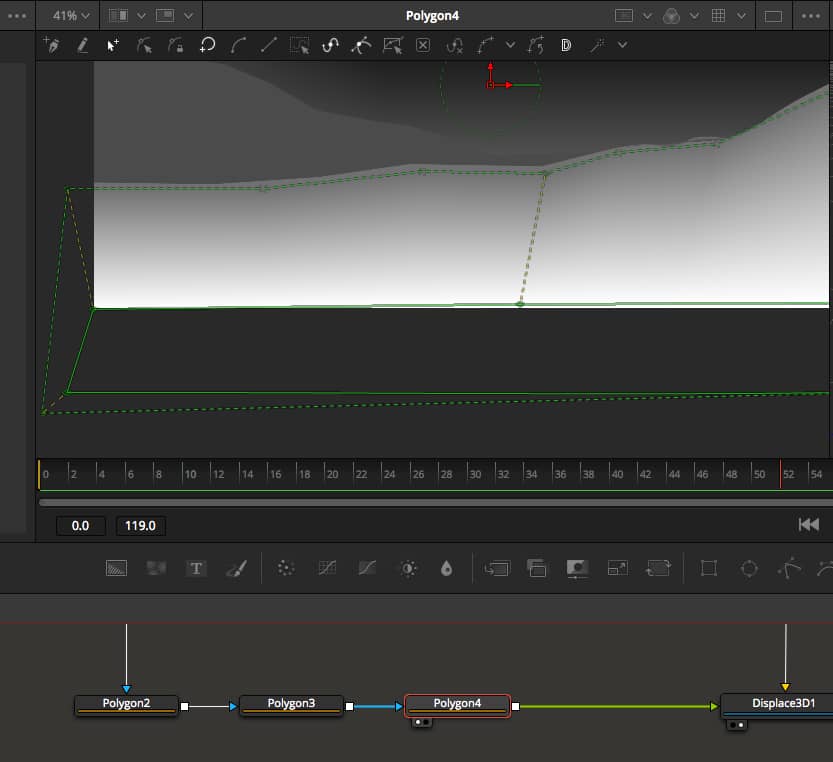Add a Resize node from toolbar
The width and height of the screenshot is (833, 762).
tap(617, 568)
